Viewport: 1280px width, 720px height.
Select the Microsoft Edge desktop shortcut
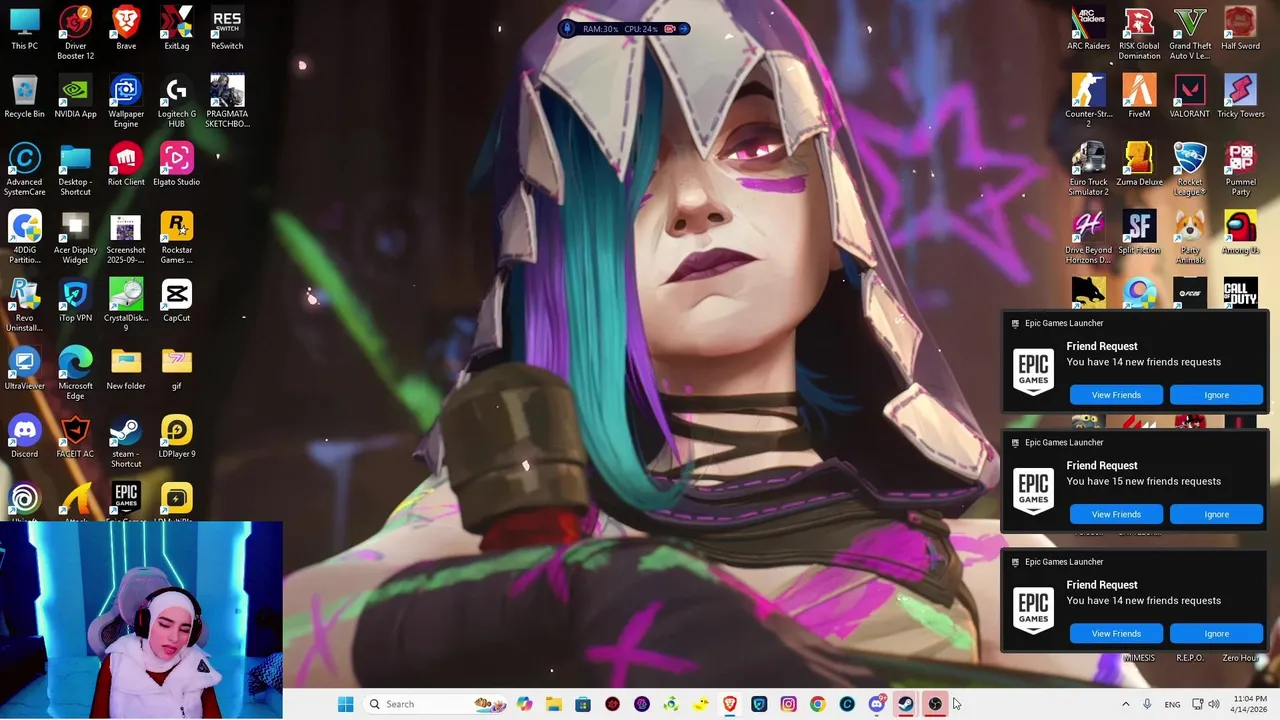click(75, 373)
